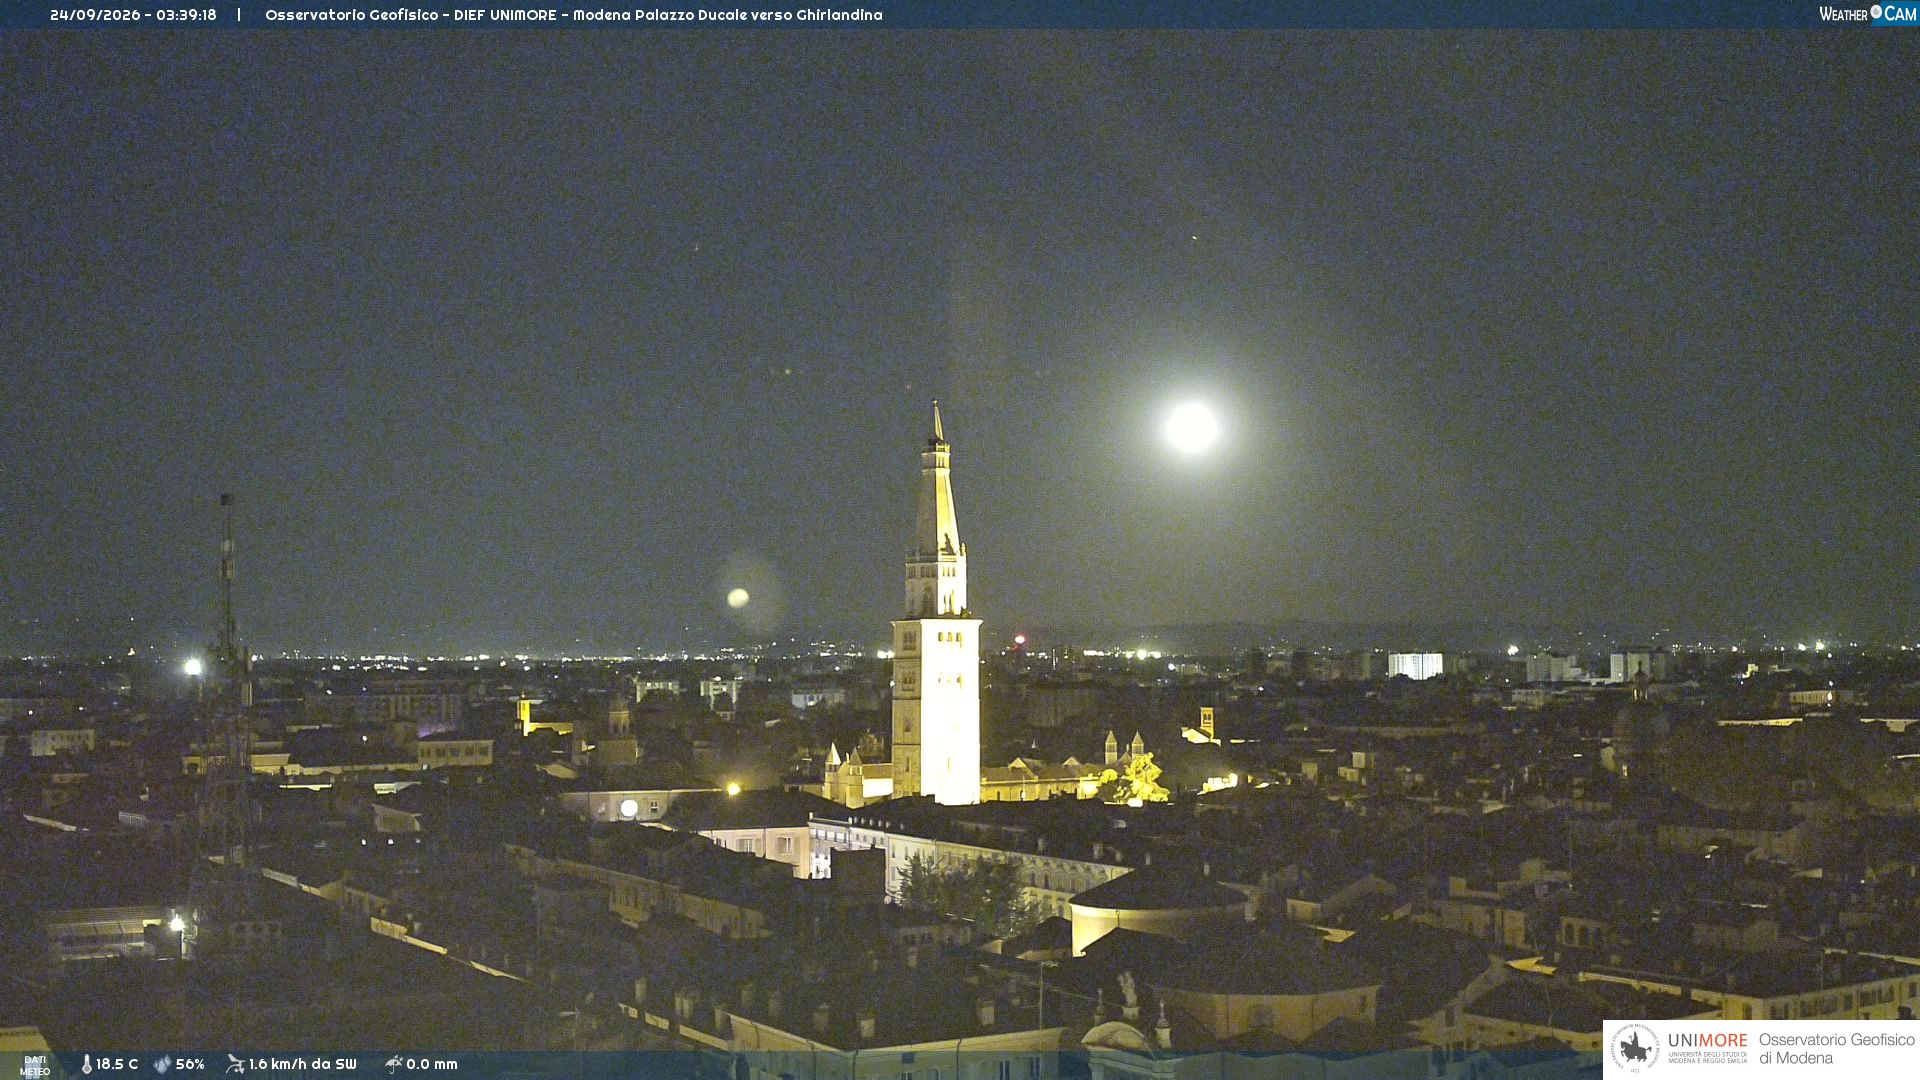Select the 18.5 C temperature reading
The image size is (1920, 1080).
click(x=117, y=1064)
